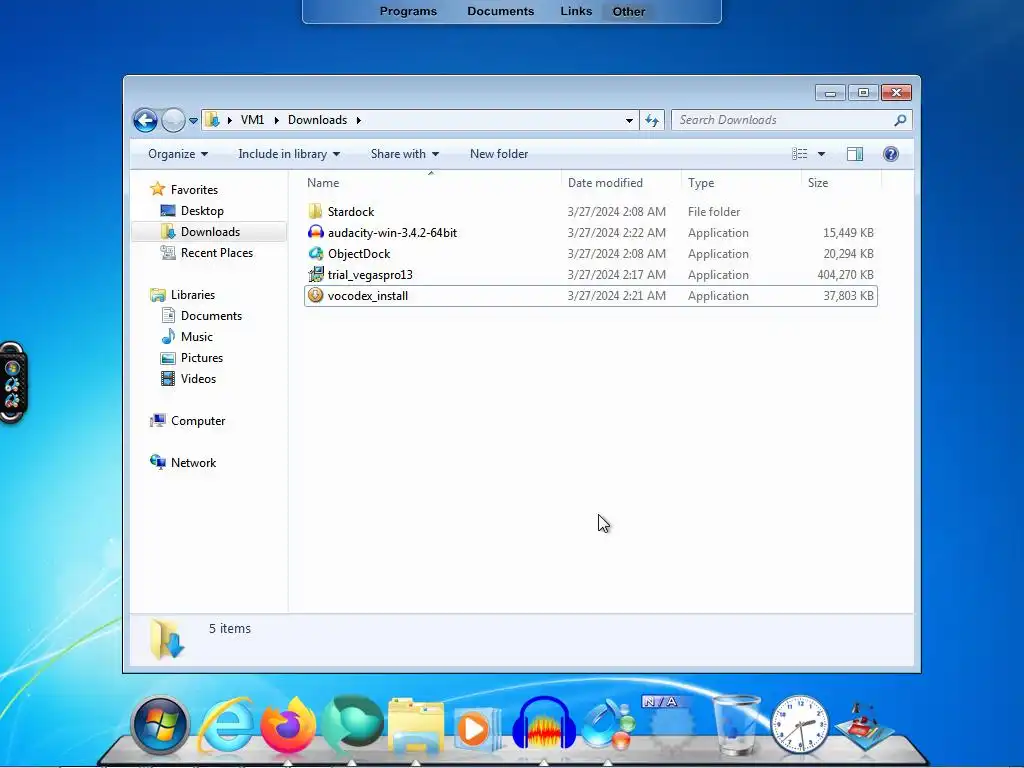The height and width of the screenshot is (768, 1024).
Task: Open the file folder icon in dock
Action: (x=416, y=725)
